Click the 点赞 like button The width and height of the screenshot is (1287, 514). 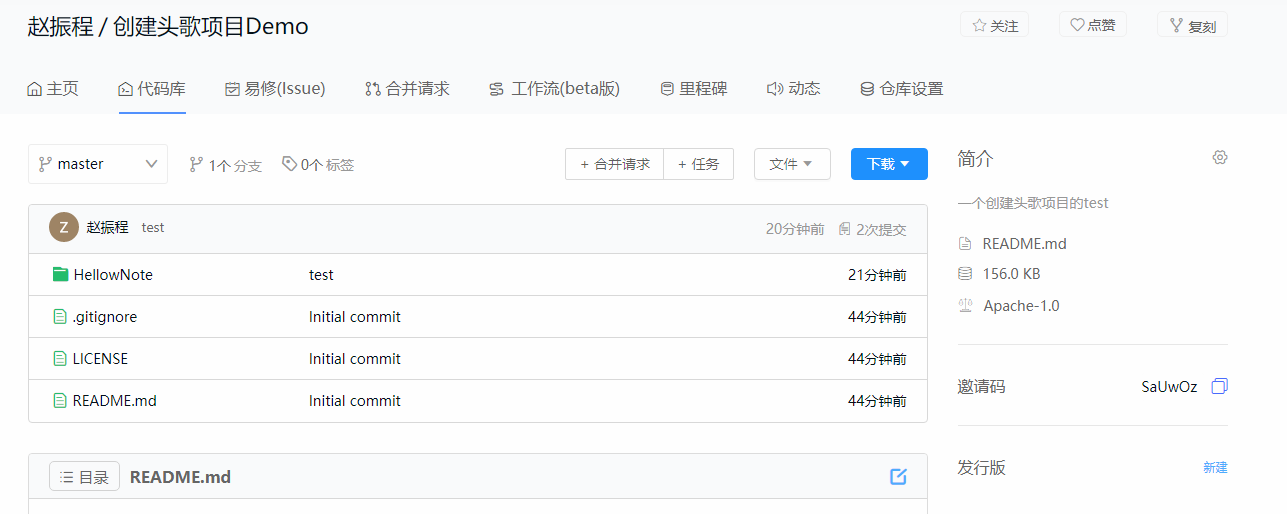[x=1092, y=25]
